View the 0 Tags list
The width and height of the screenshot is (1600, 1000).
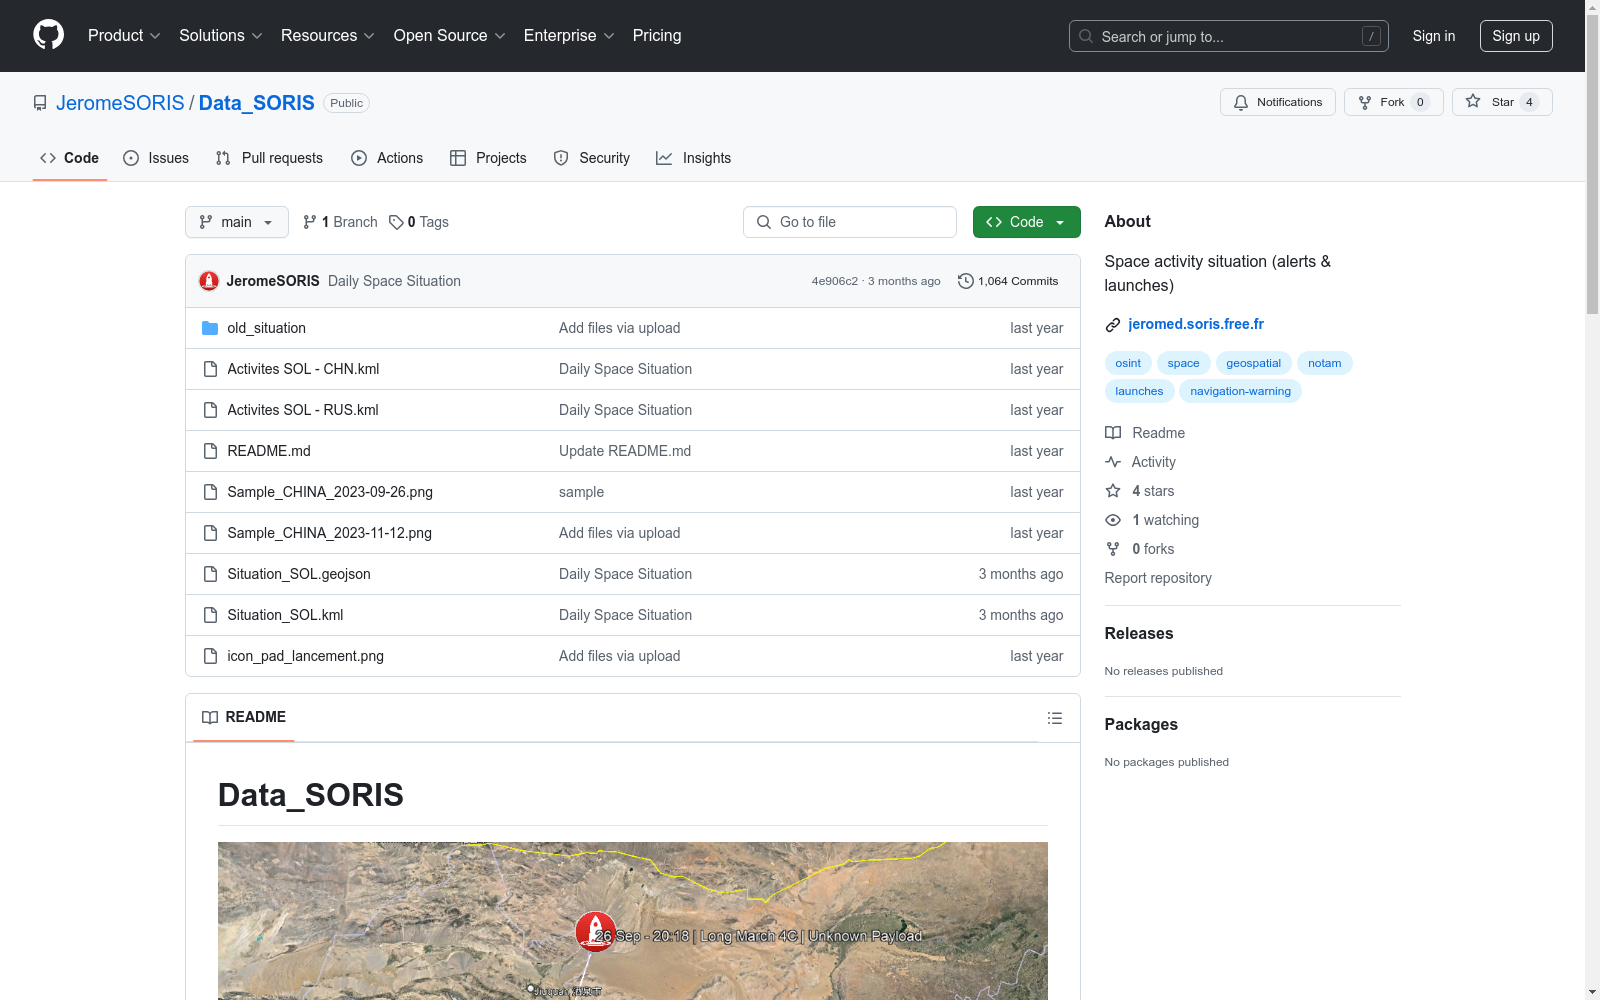(419, 222)
